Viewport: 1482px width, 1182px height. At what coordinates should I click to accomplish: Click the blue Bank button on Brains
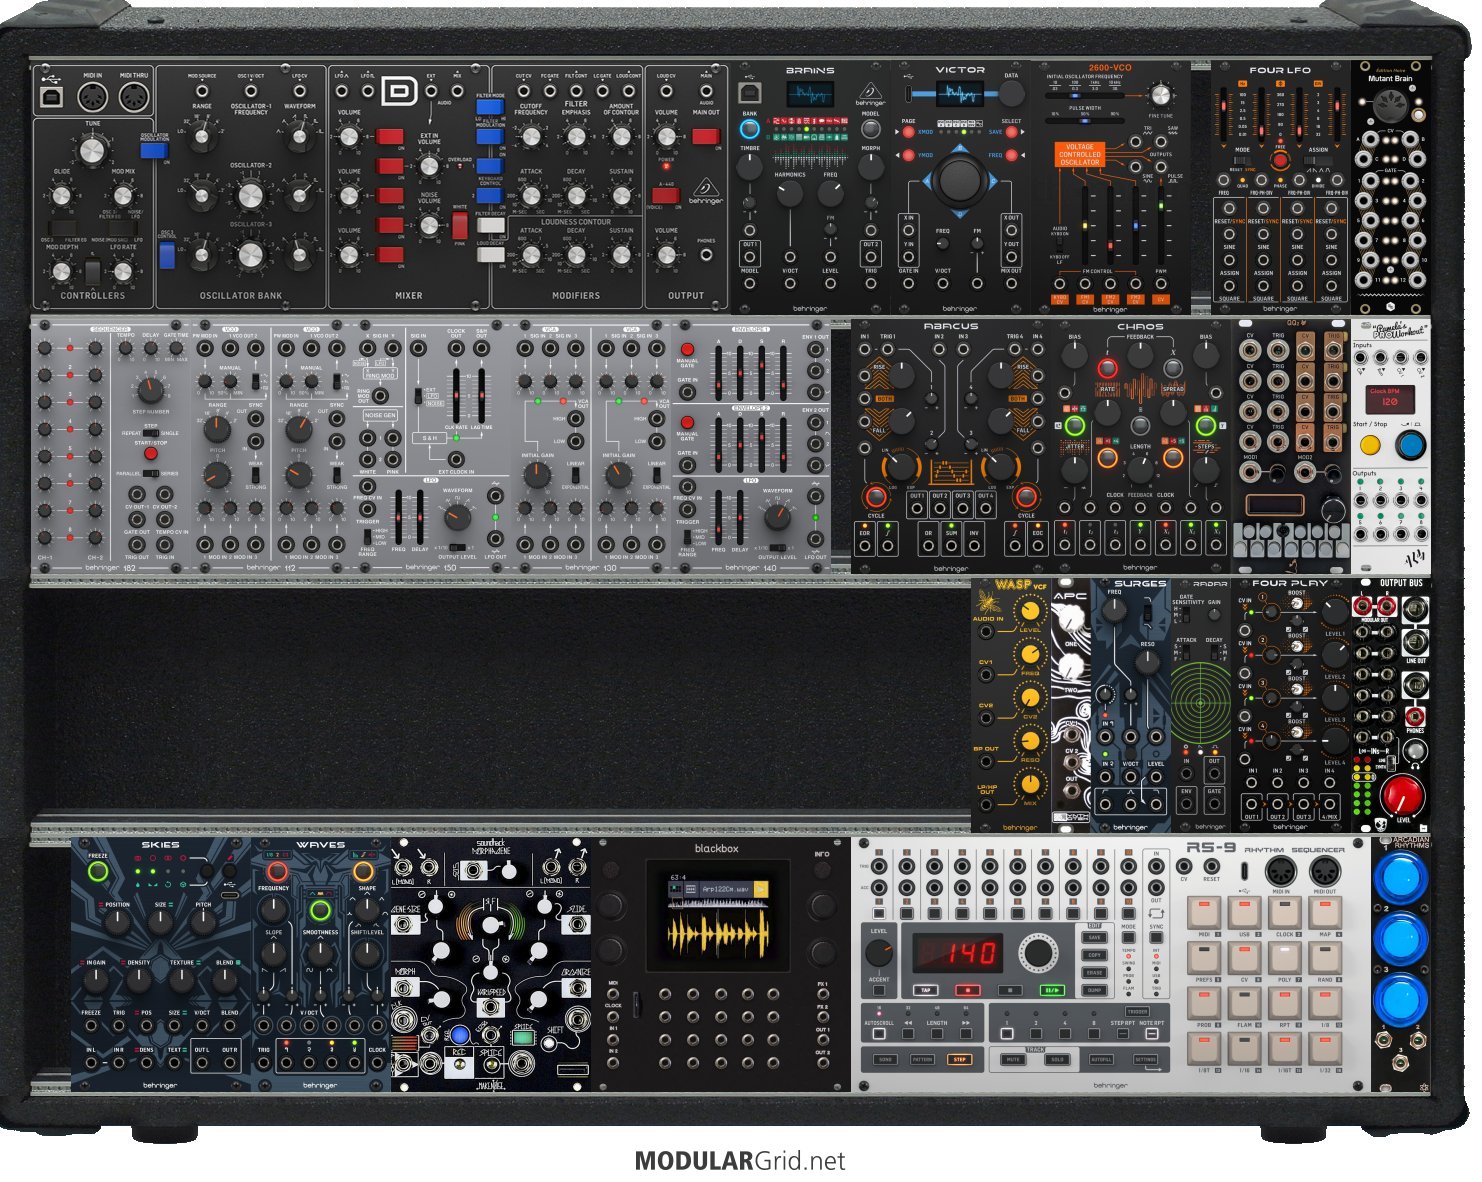(x=749, y=129)
